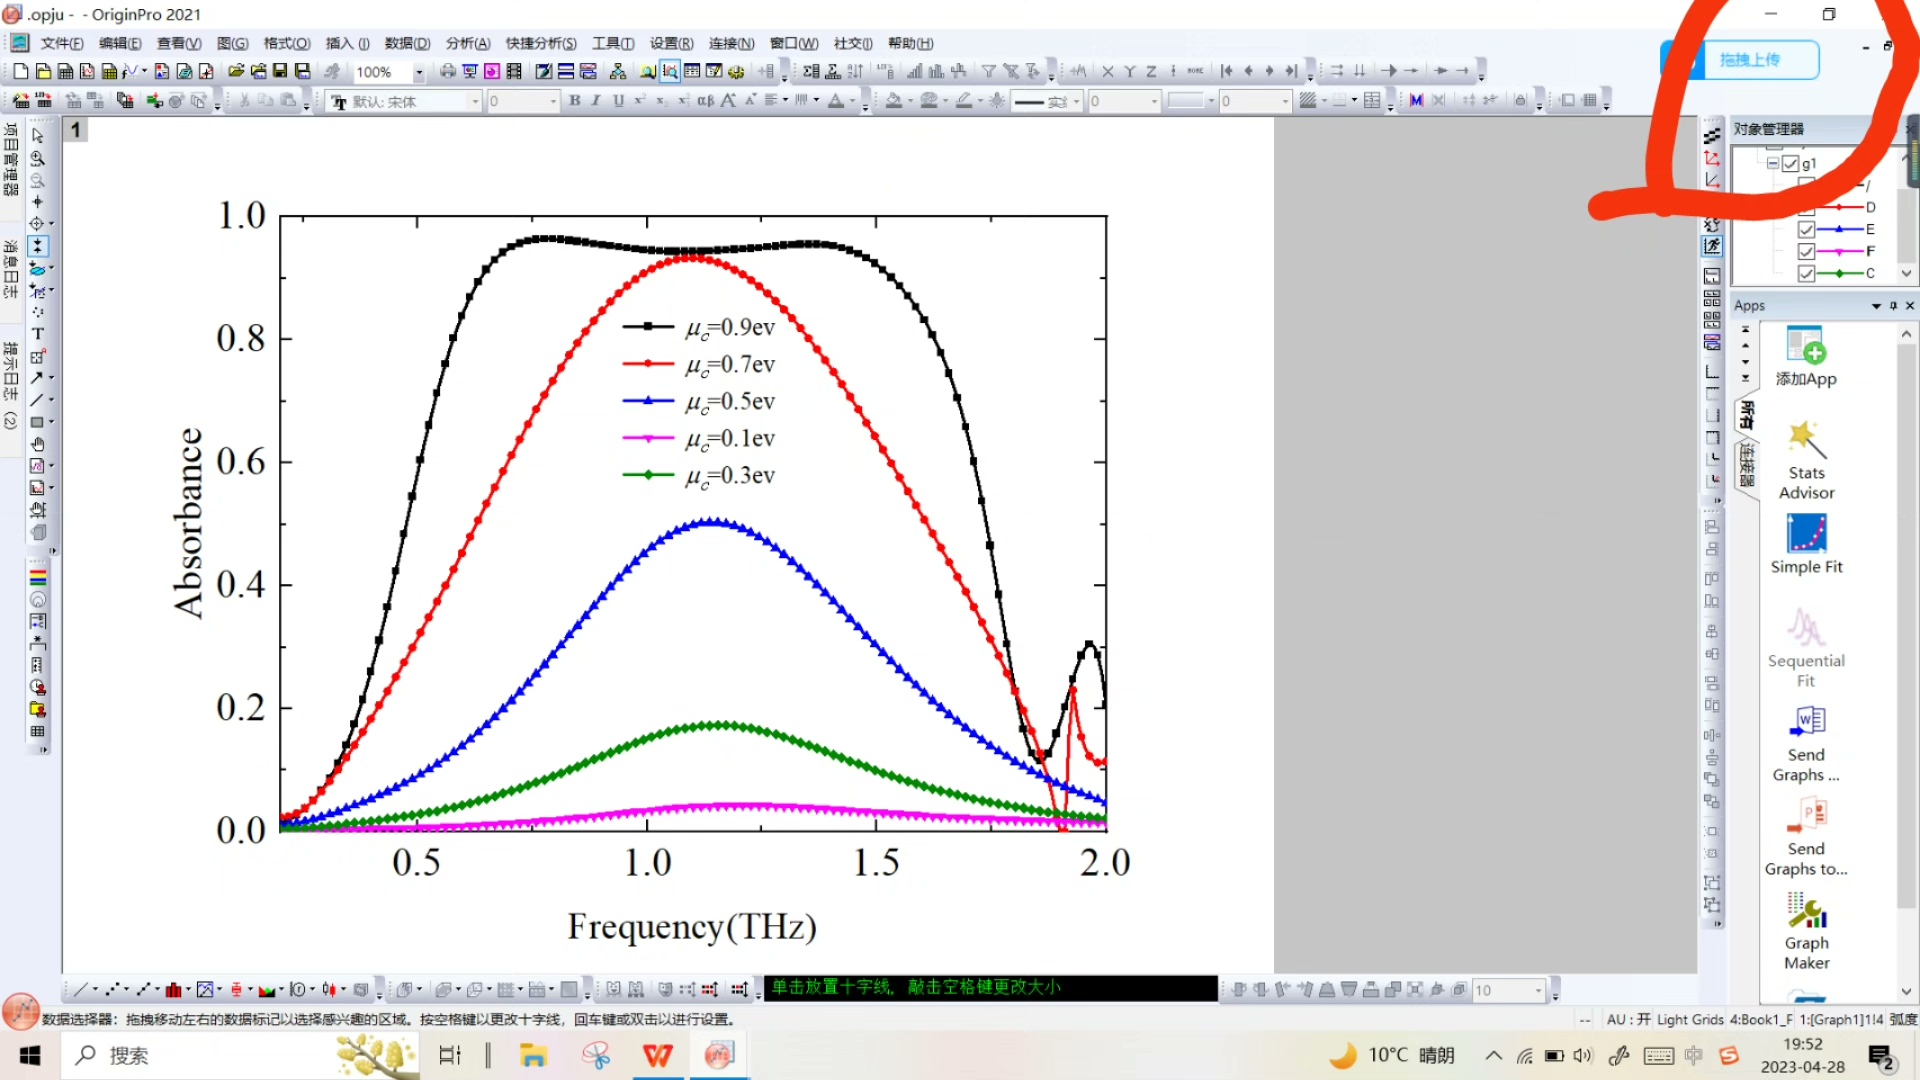Click the Print icon in toolbar
Screen dimensions: 1920x1080
coord(448,72)
